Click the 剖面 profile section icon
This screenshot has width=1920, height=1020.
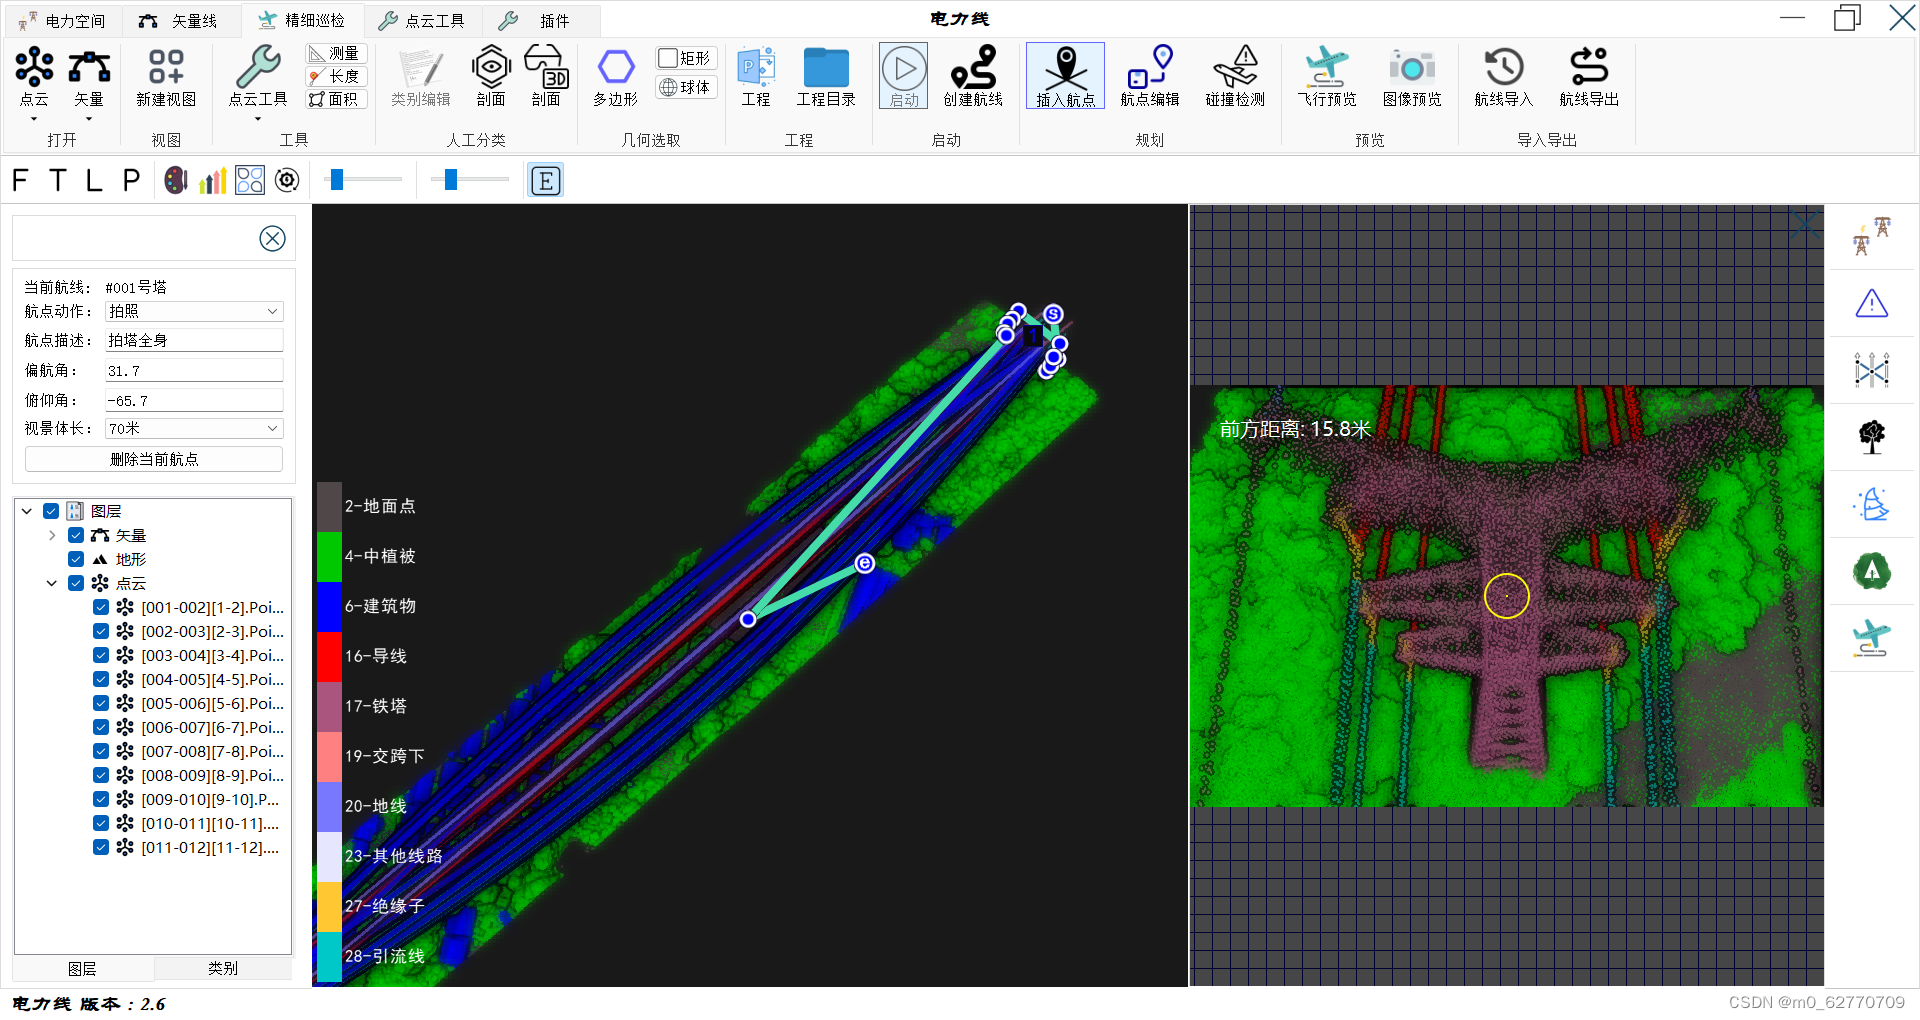pyautogui.click(x=491, y=78)
